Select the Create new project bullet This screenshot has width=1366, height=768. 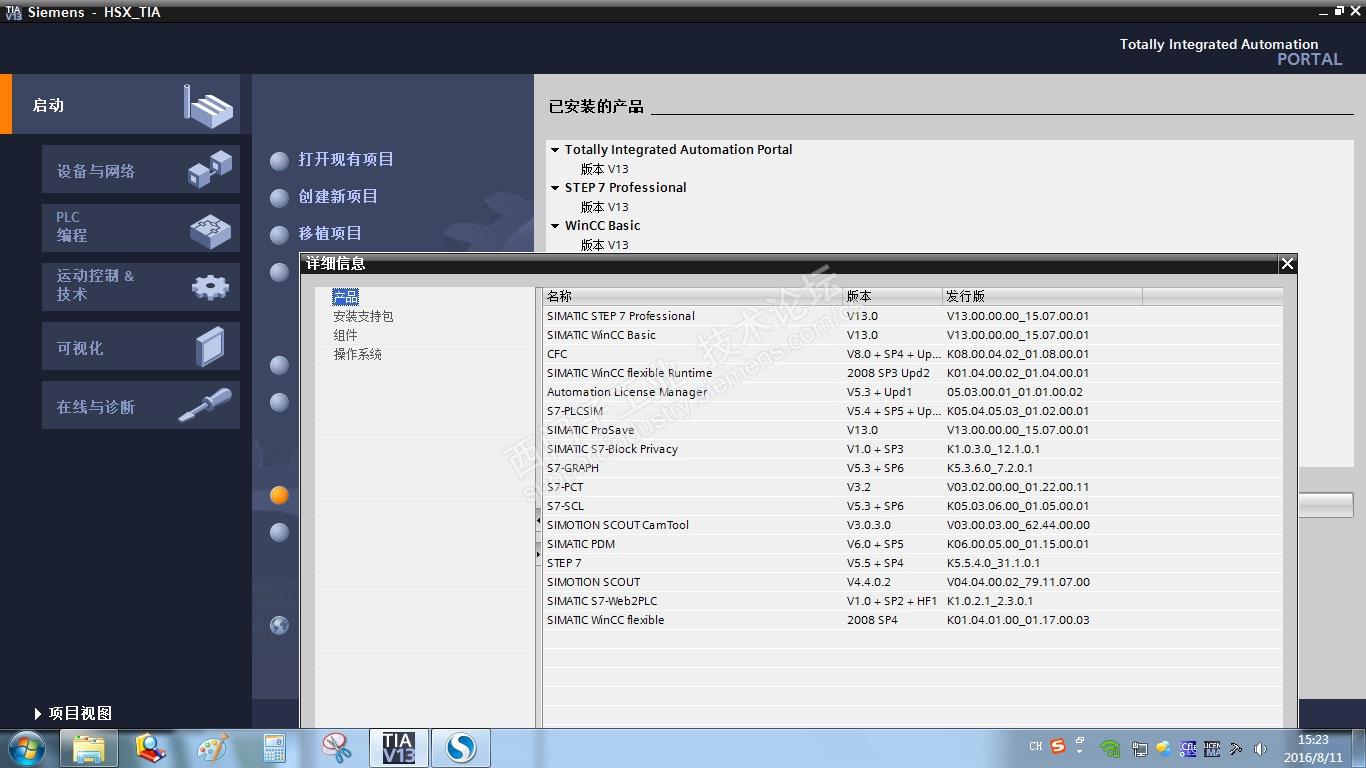pos(280,198)
